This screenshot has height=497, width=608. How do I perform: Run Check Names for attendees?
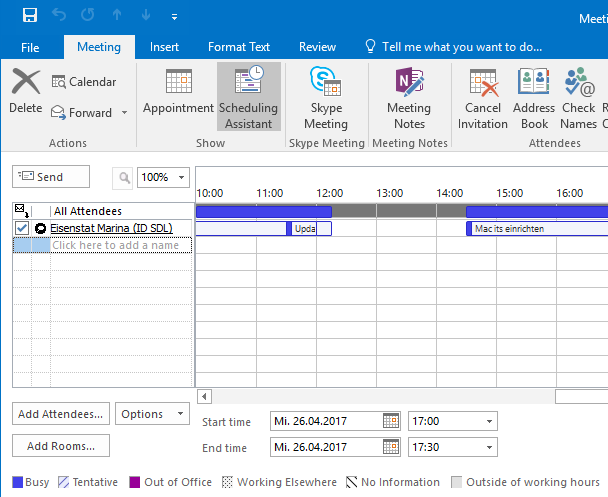[579, 98]
